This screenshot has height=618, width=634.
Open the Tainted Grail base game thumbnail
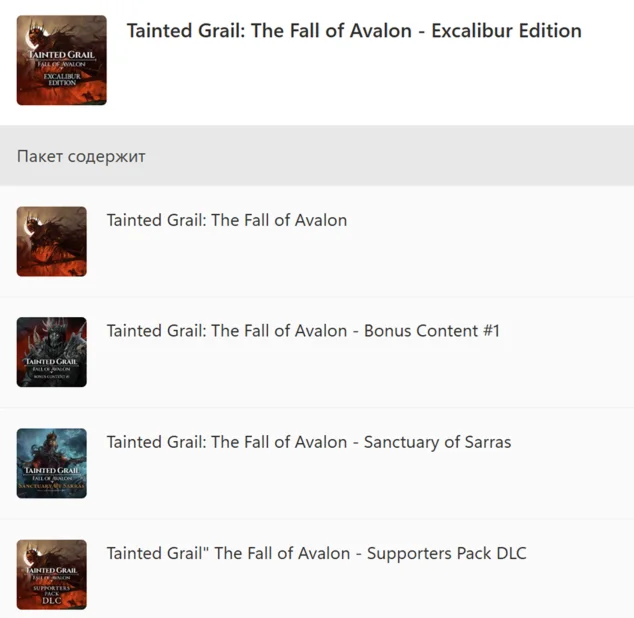51,241
